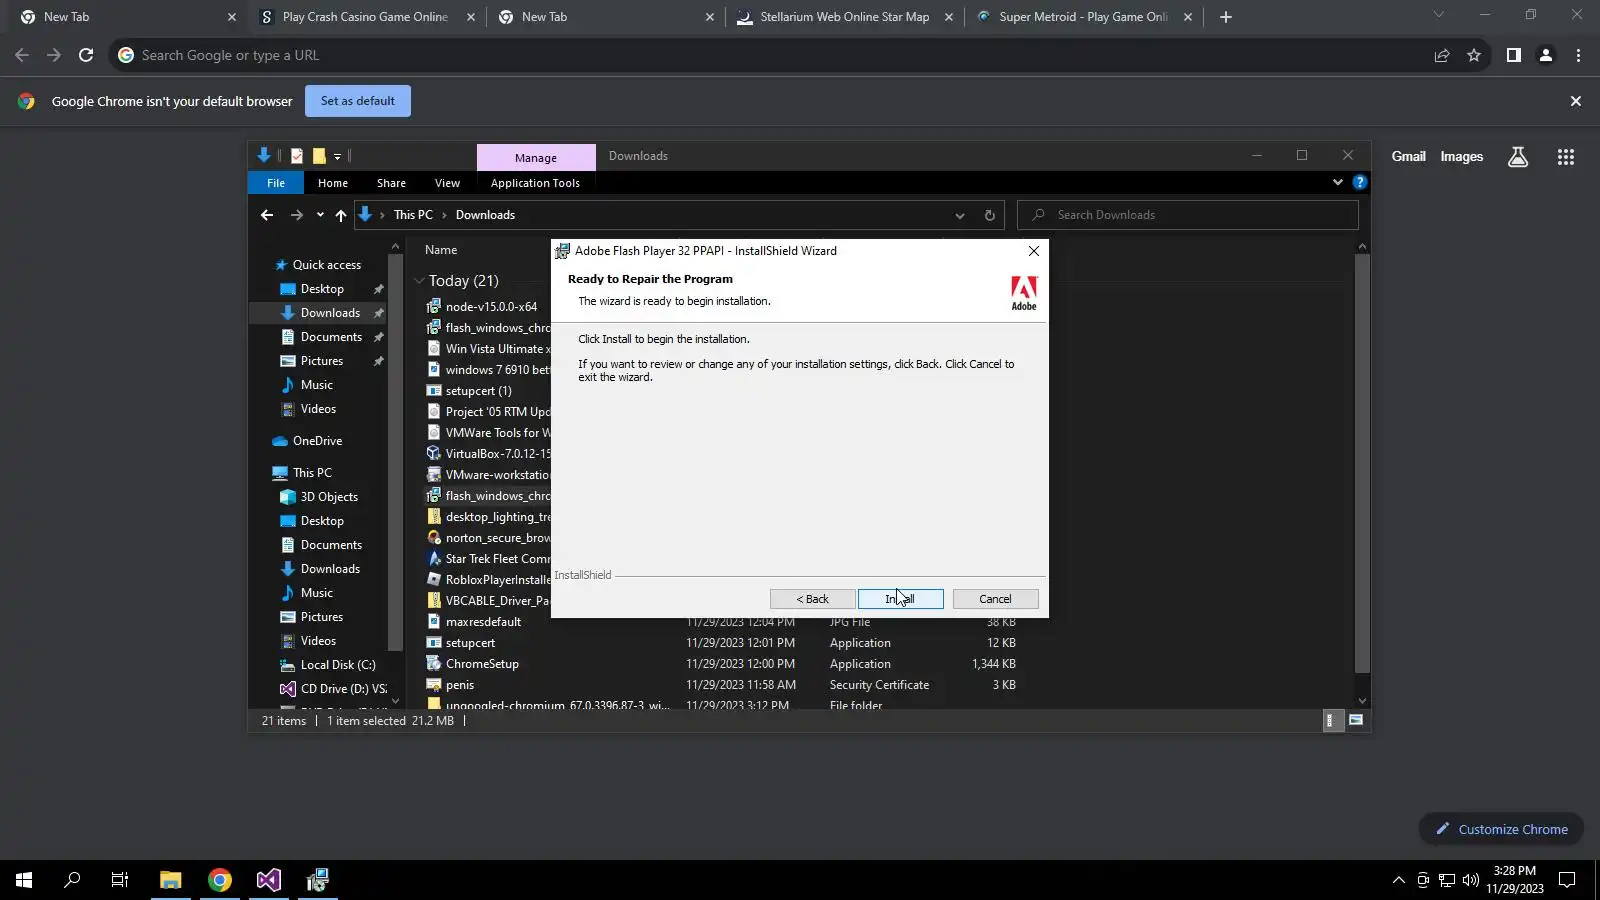Screen dimensions: 1600x900
Task: Click the file list vertical scrollbar
Action: click(1362, 462)
